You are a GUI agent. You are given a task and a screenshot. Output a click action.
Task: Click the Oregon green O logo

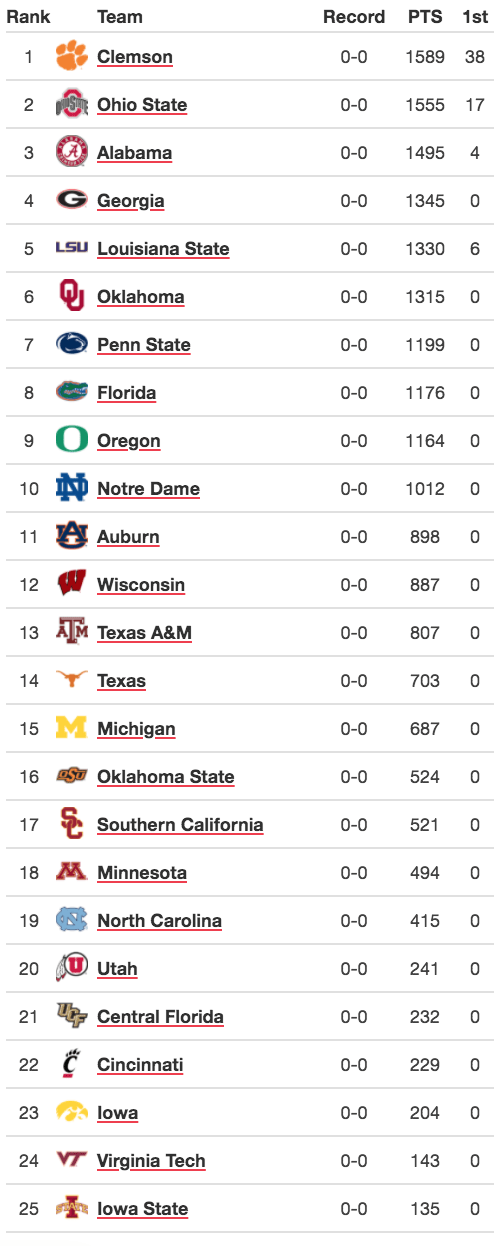[72, 441]
